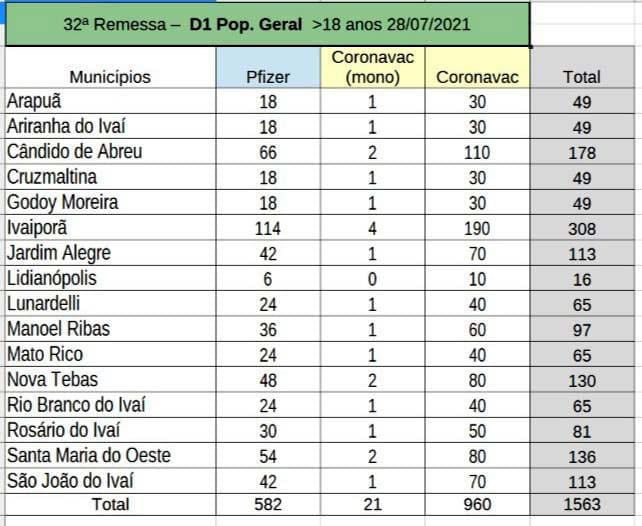Click the Coronavac total cell 960

(477, 505)
